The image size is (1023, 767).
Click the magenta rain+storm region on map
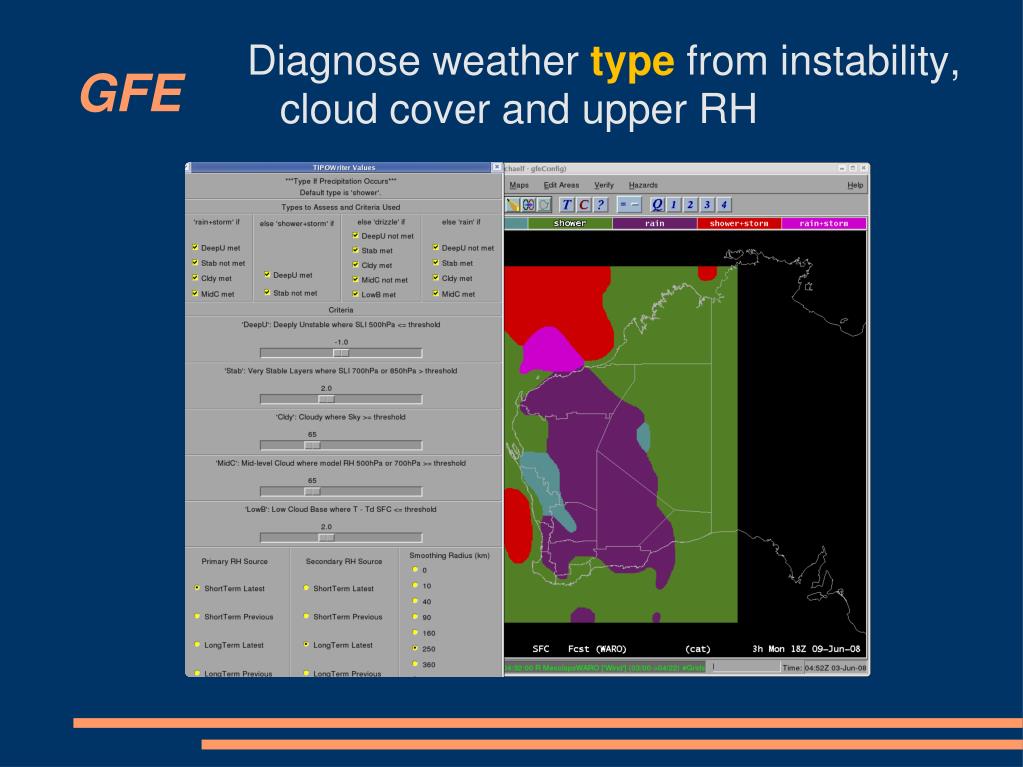point(552,351)
